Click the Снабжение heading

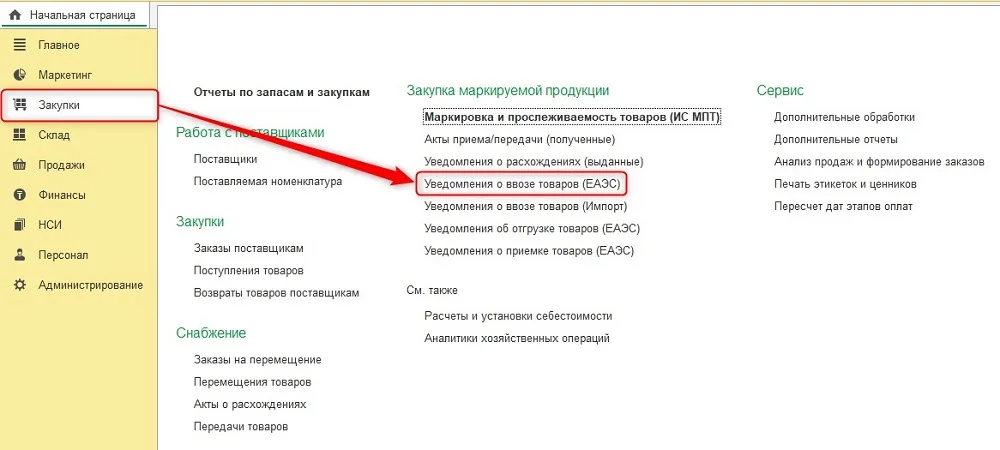211,333
